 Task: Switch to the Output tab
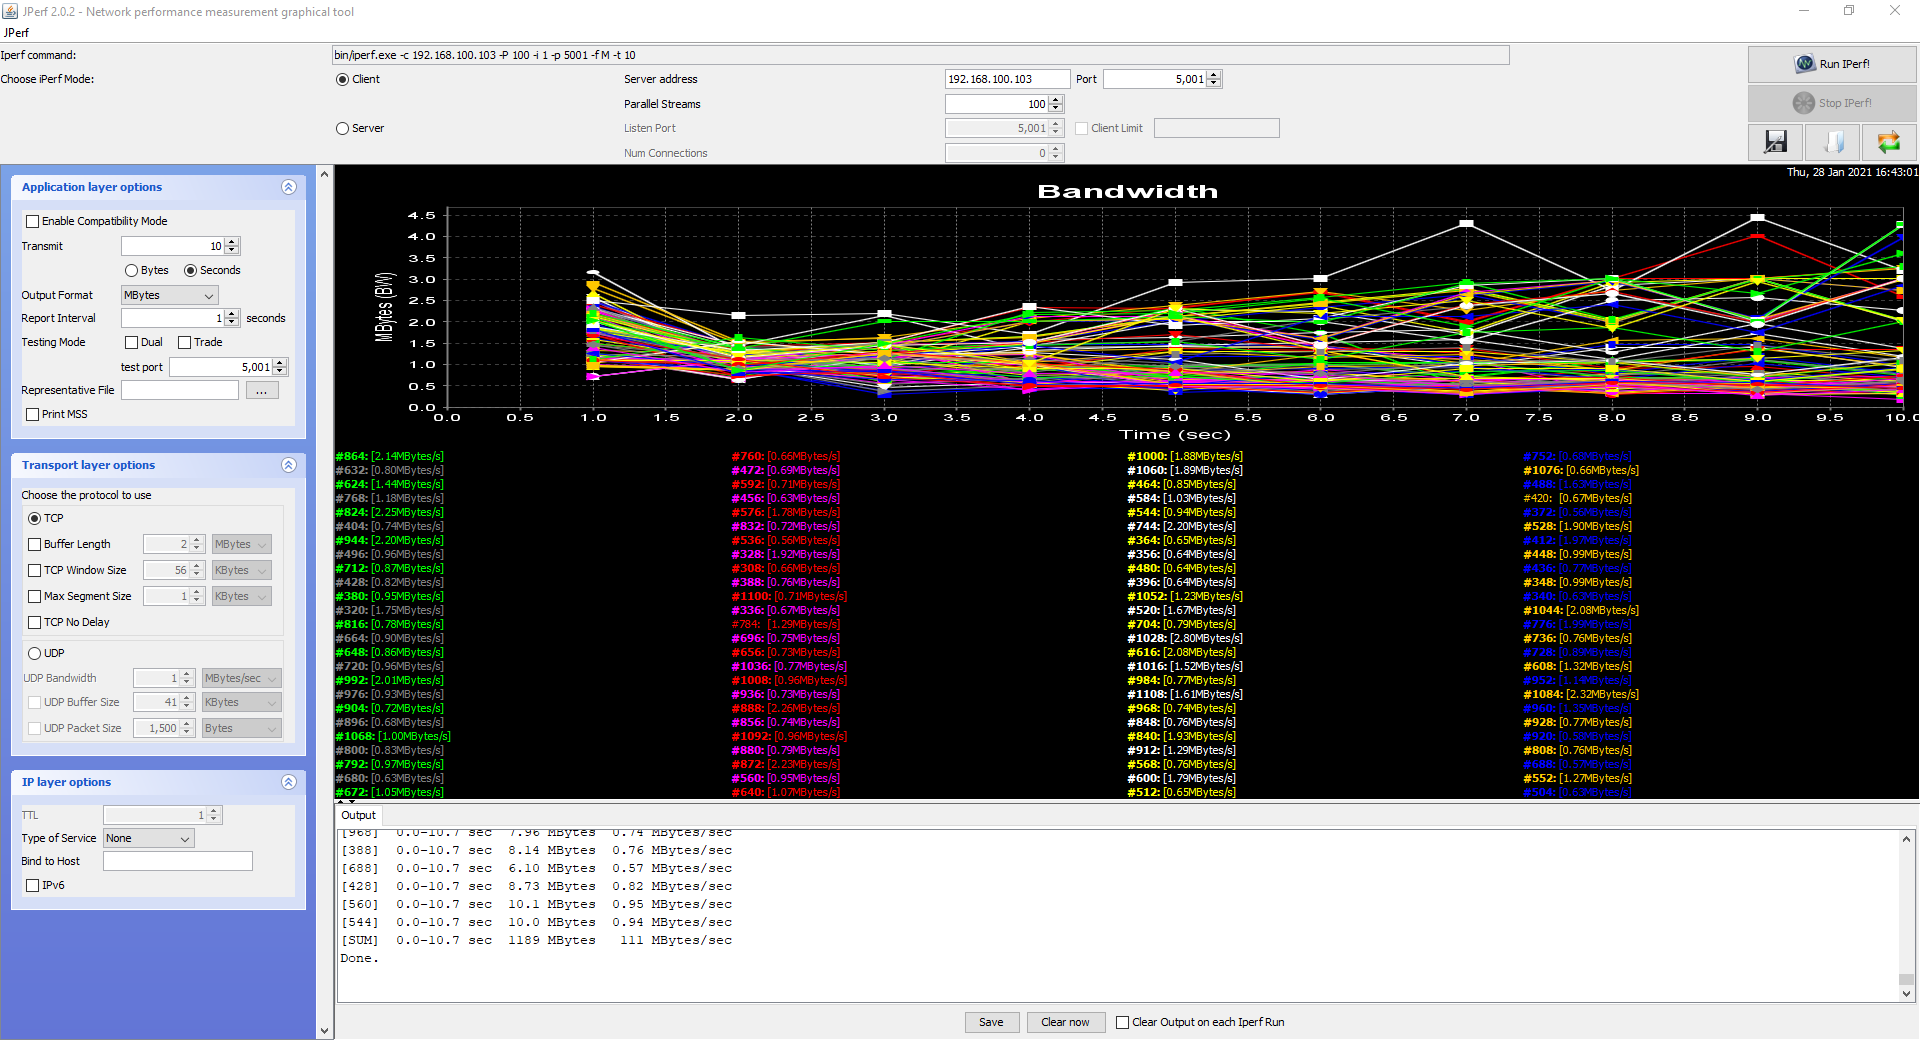click(x=357, y=815)
